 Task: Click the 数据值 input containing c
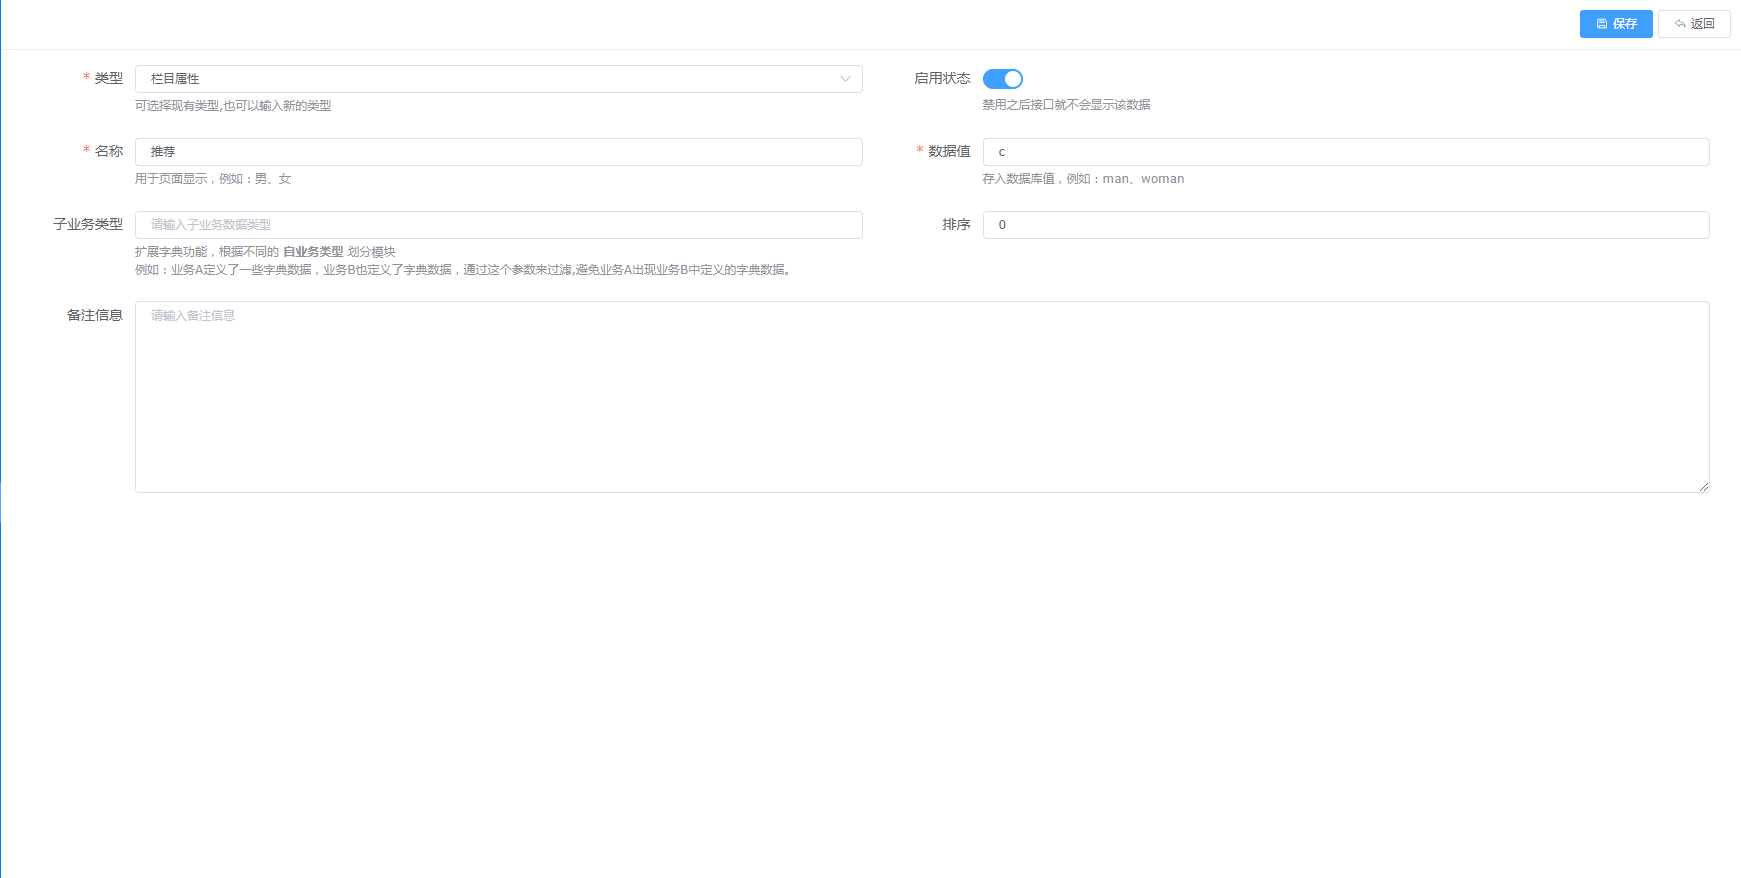[x=1345, y=152]
